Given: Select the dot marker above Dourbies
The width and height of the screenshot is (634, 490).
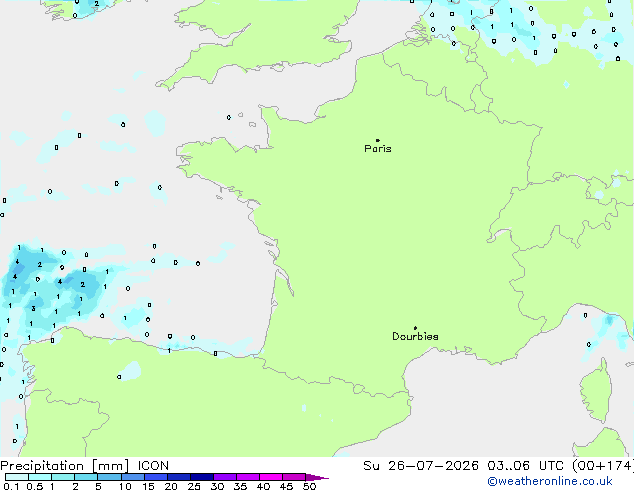Looking at the screenshot, I should point(415,328).
